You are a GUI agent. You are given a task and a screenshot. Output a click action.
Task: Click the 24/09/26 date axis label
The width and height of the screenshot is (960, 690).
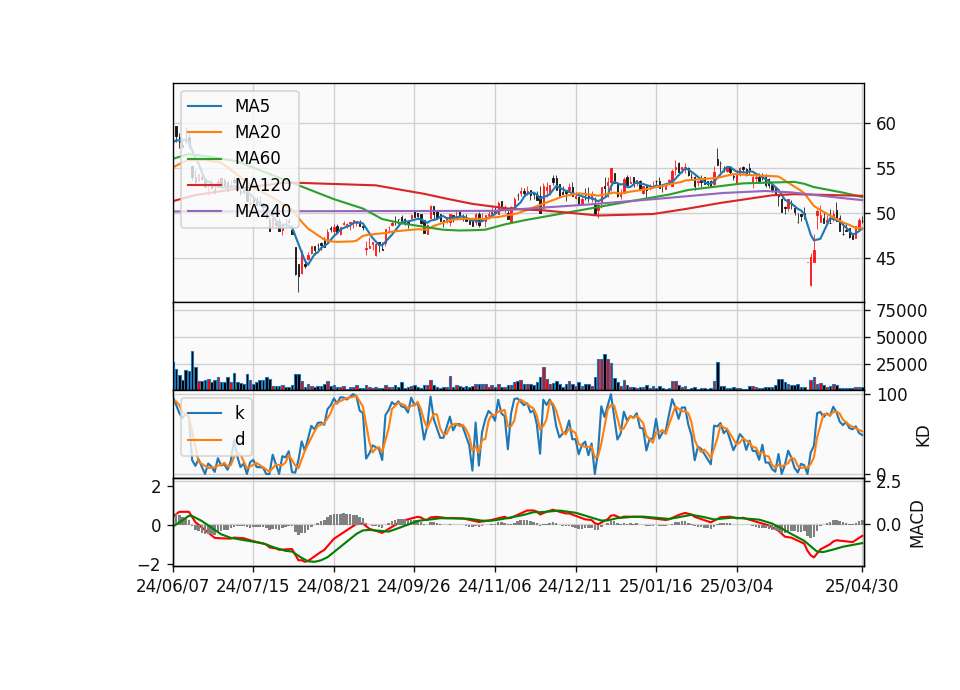click(413, 586)
